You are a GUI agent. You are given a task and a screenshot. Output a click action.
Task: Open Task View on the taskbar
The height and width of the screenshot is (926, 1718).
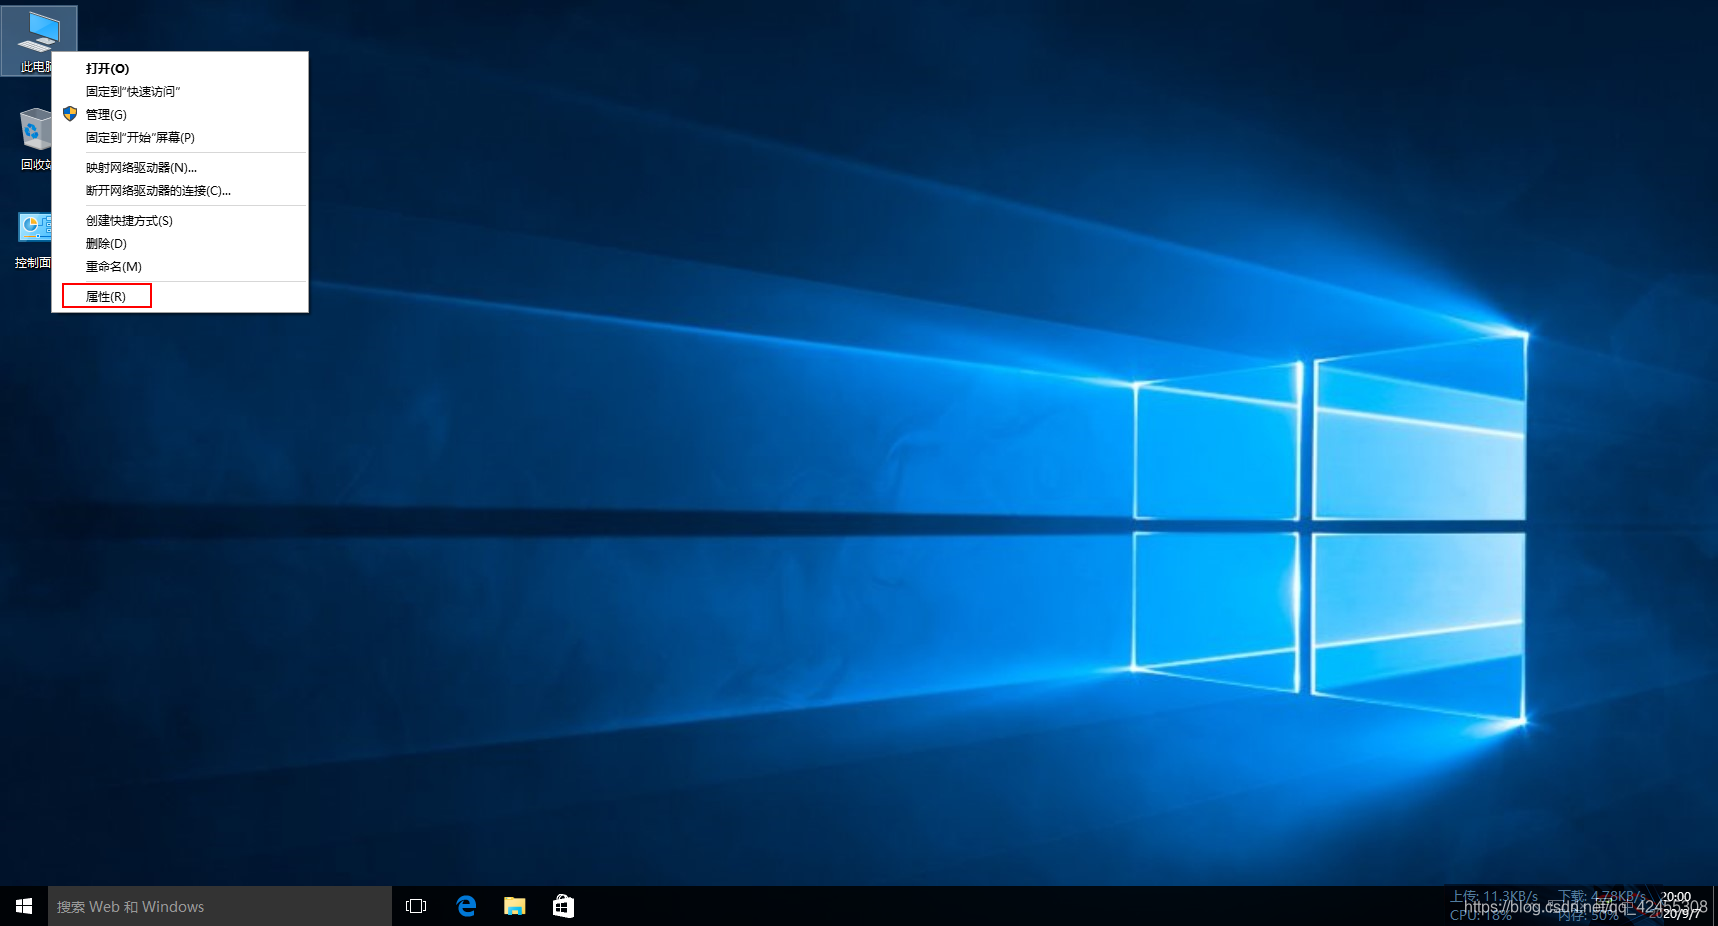[416, 906]
